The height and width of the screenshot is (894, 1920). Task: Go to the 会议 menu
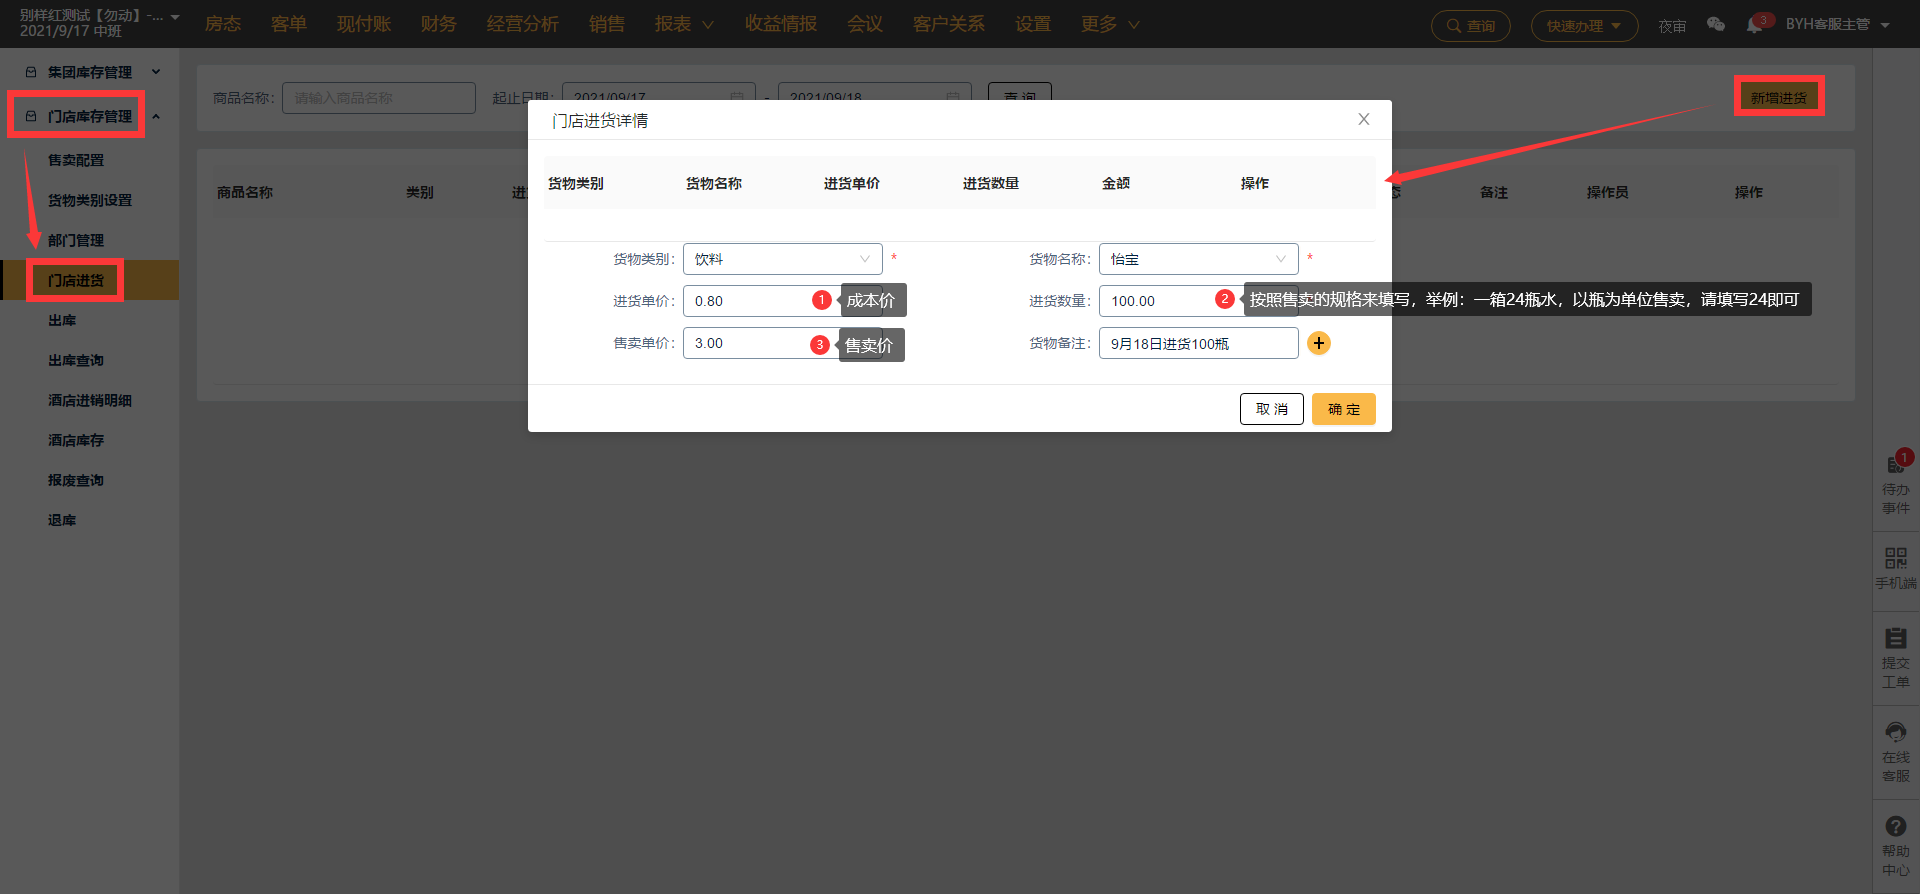865,24
